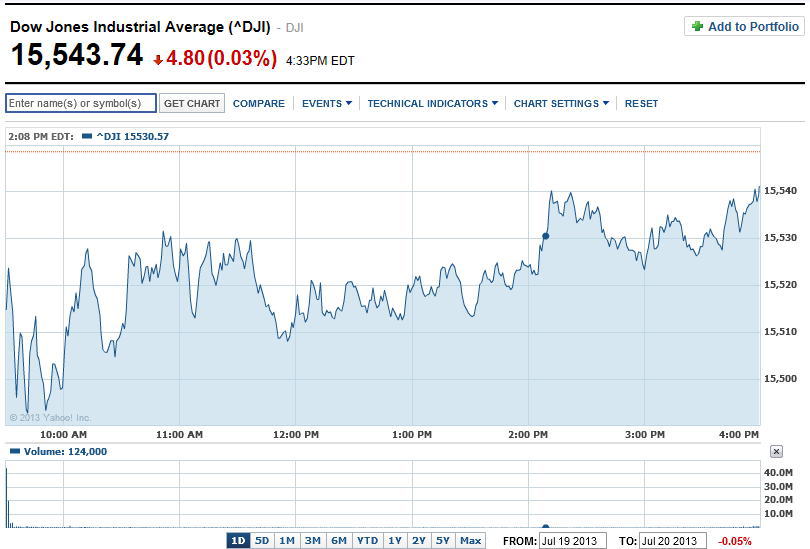The height and width of the screenshot is (549, 810).
Task: Select the 2Y range tab
Action: (419, 541)
